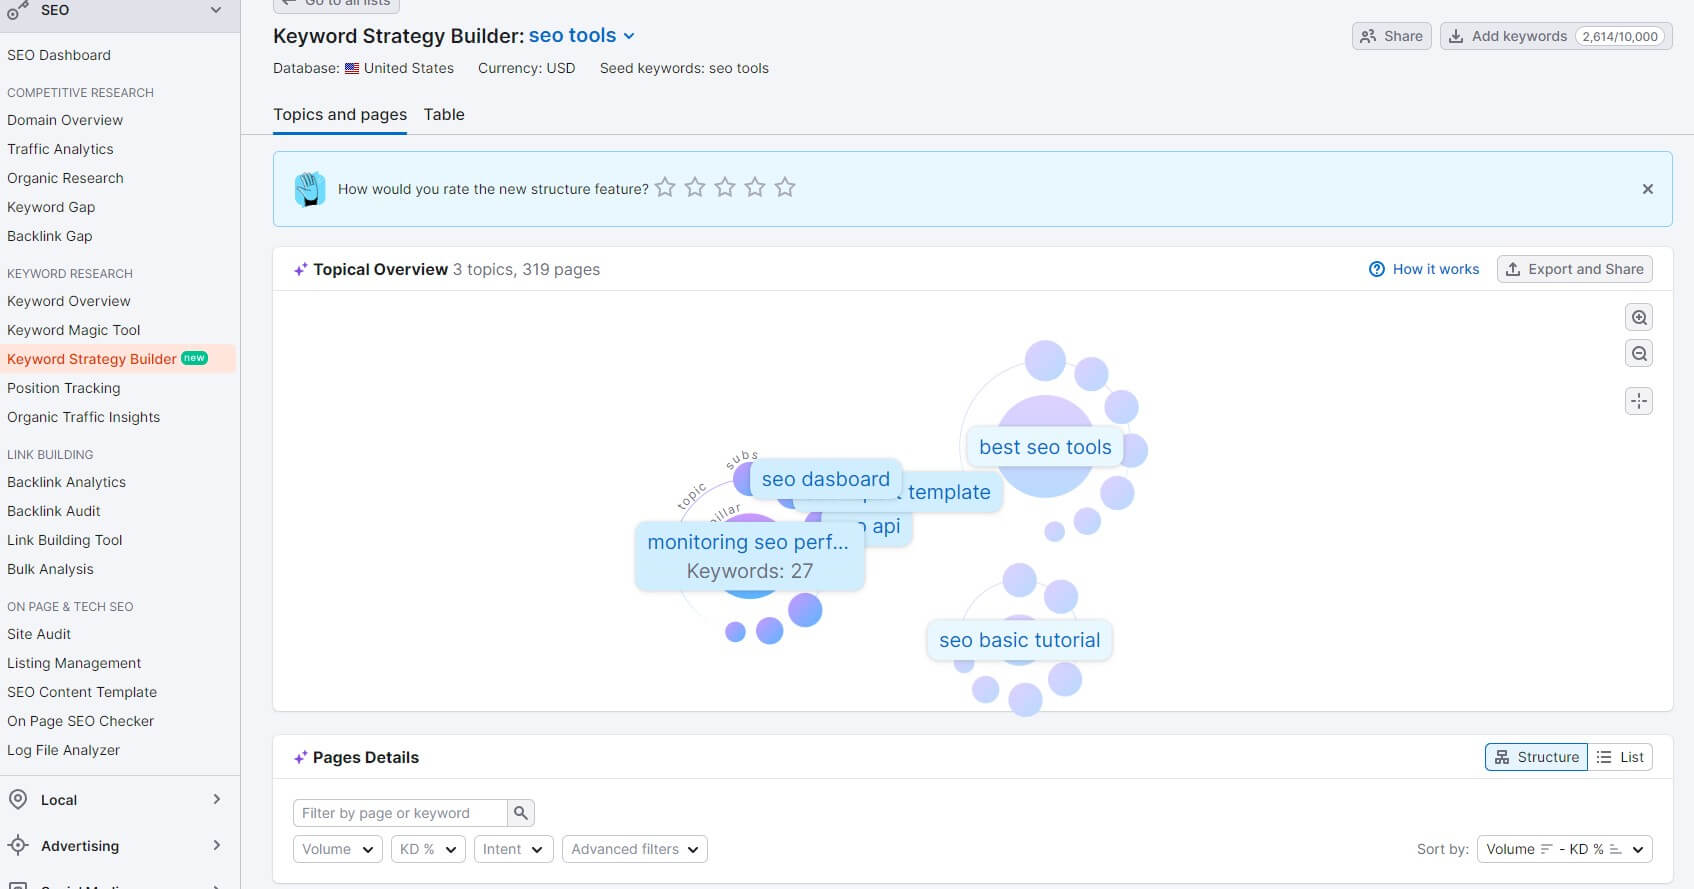Open the How it works link
The height and width of the screenshot is (889, 1694).
(1424, 269)
